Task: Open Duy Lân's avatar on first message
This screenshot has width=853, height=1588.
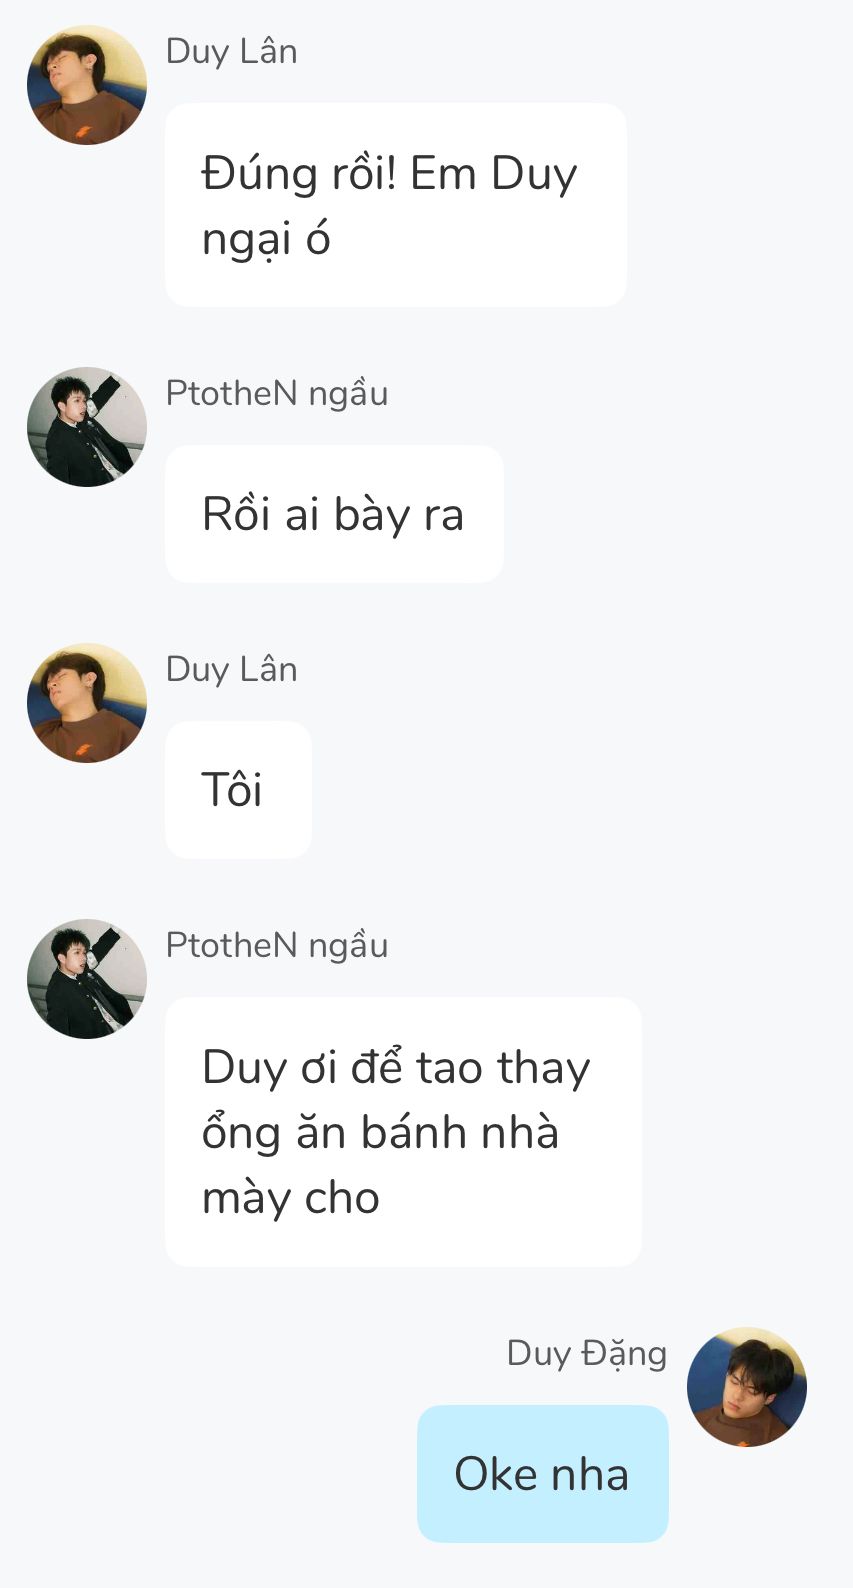Action: click(87, 85)
